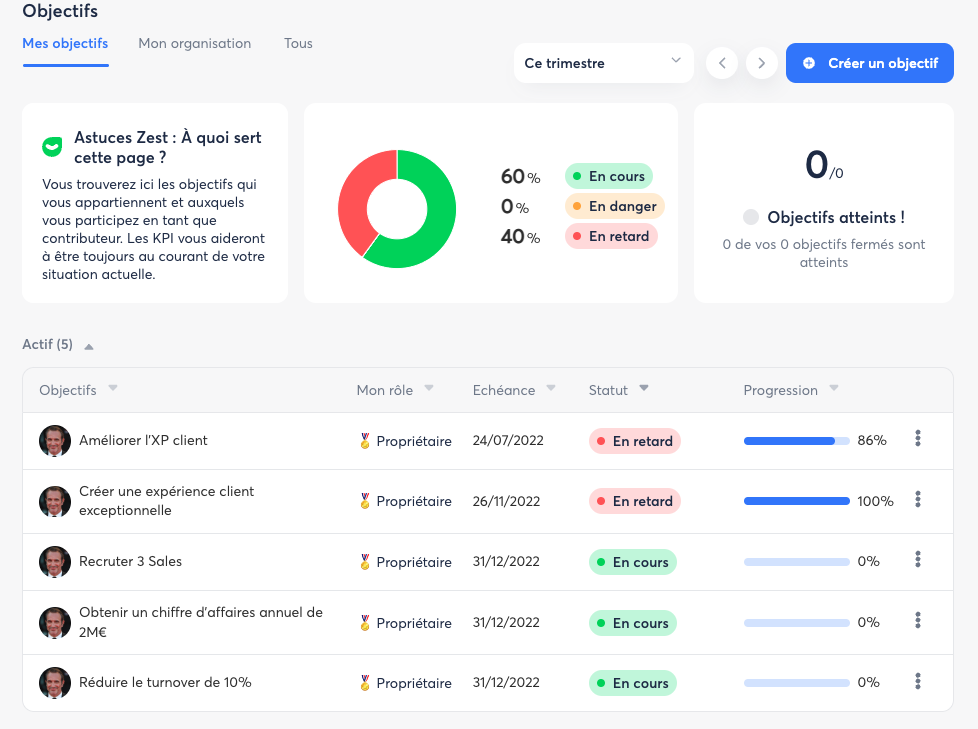Click avatar beside Obtenir un chiffre d'affaires objective
This screenshot has width=978, height=729.
[55, 622]
